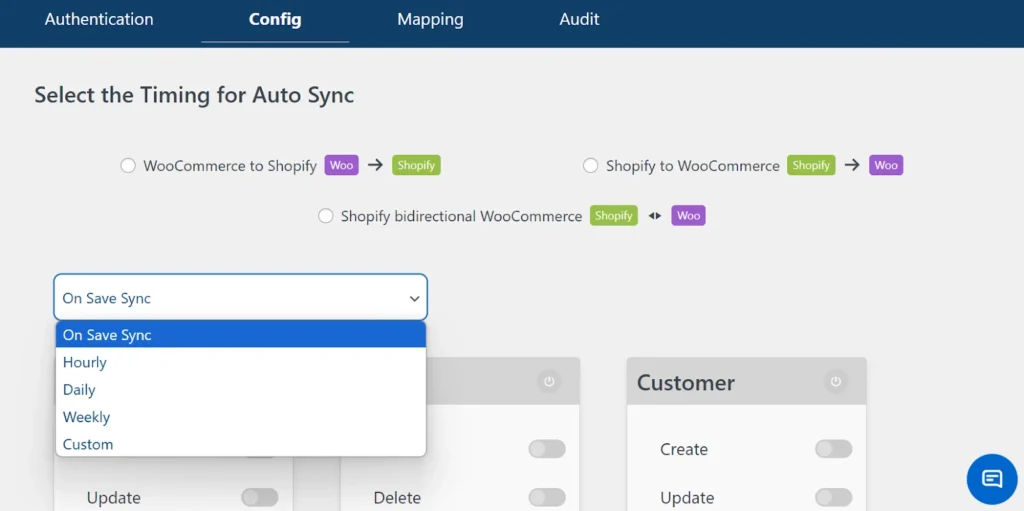The image size is (1024, 511).
Task: Choose Hourly from the sync timing list
Action: 85,362
